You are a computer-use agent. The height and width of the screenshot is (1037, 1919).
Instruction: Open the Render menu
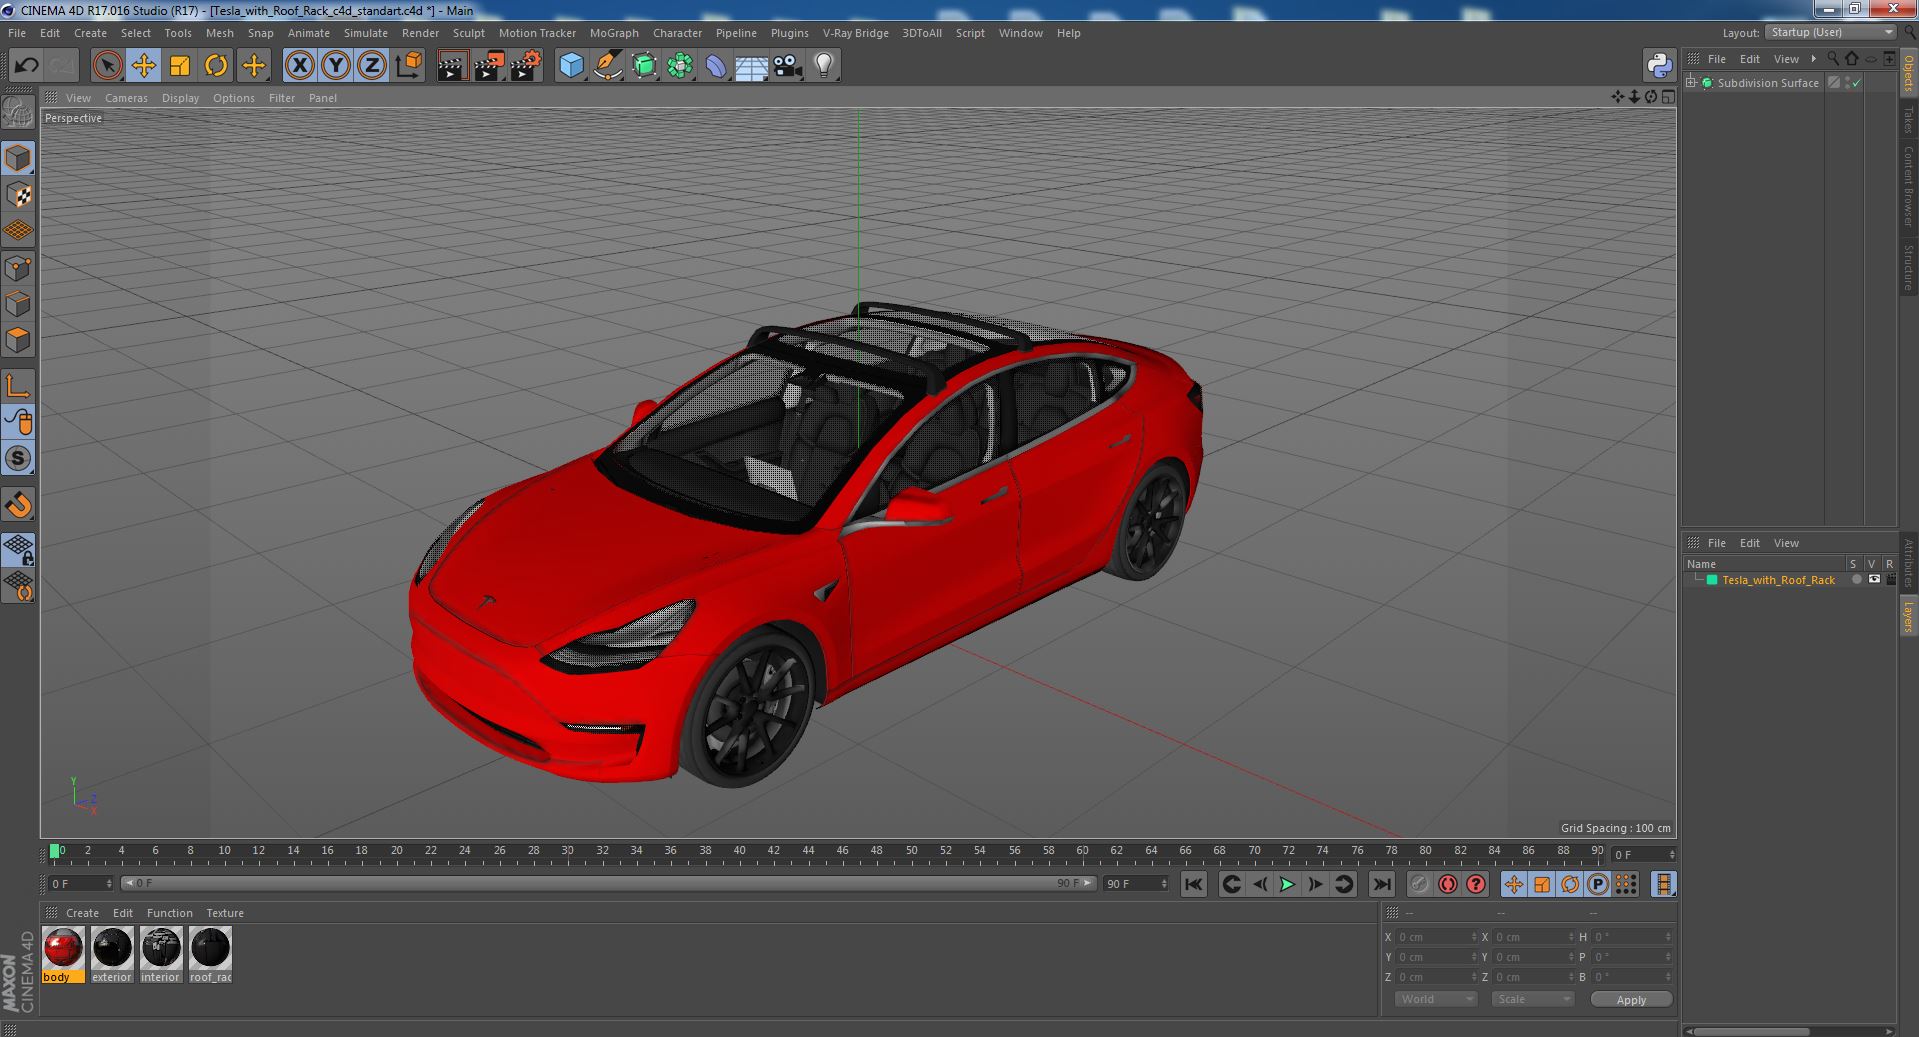pos(420,33)
